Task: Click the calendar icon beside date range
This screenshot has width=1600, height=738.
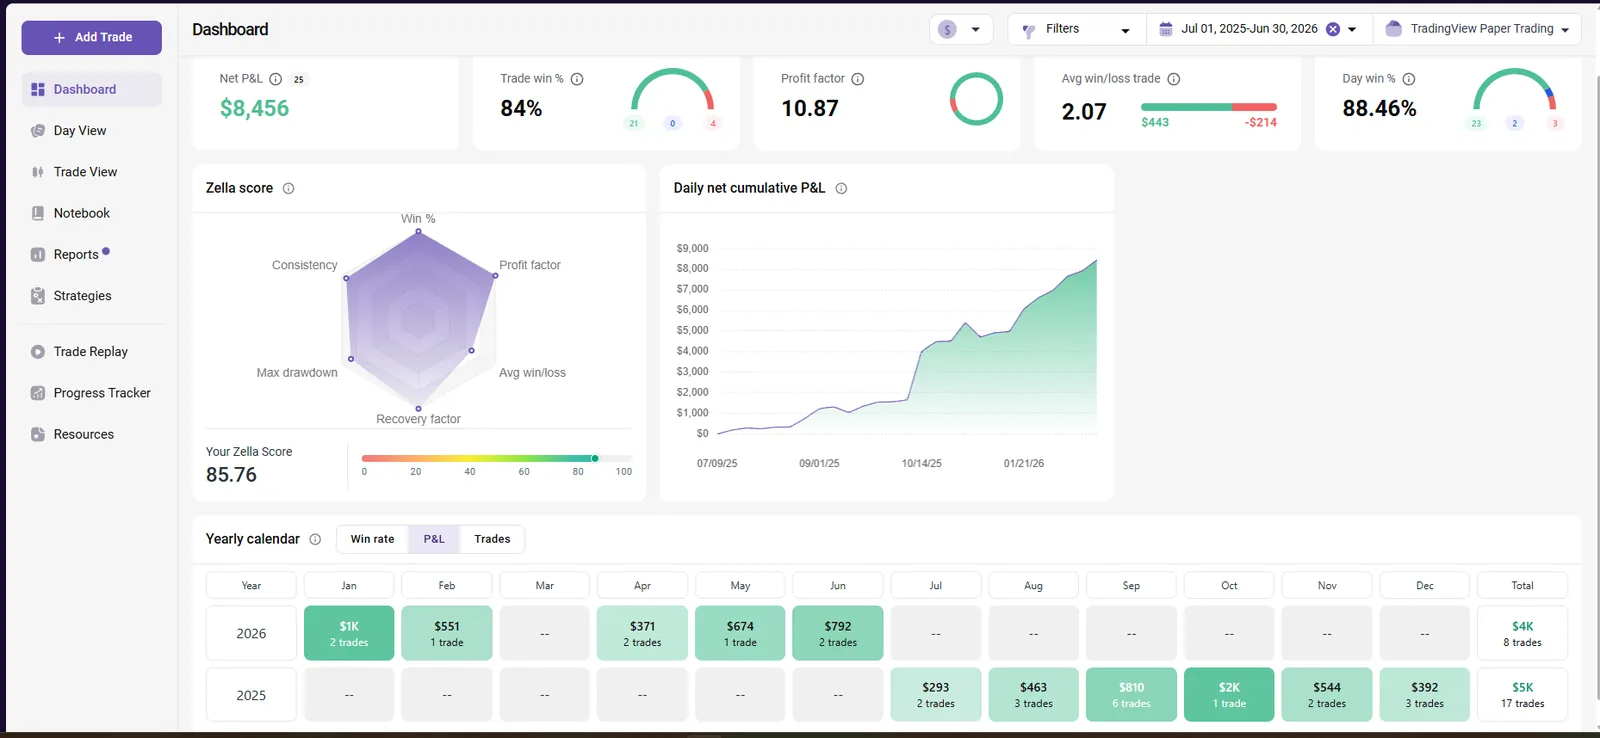Action: [x=1166, y=29]
